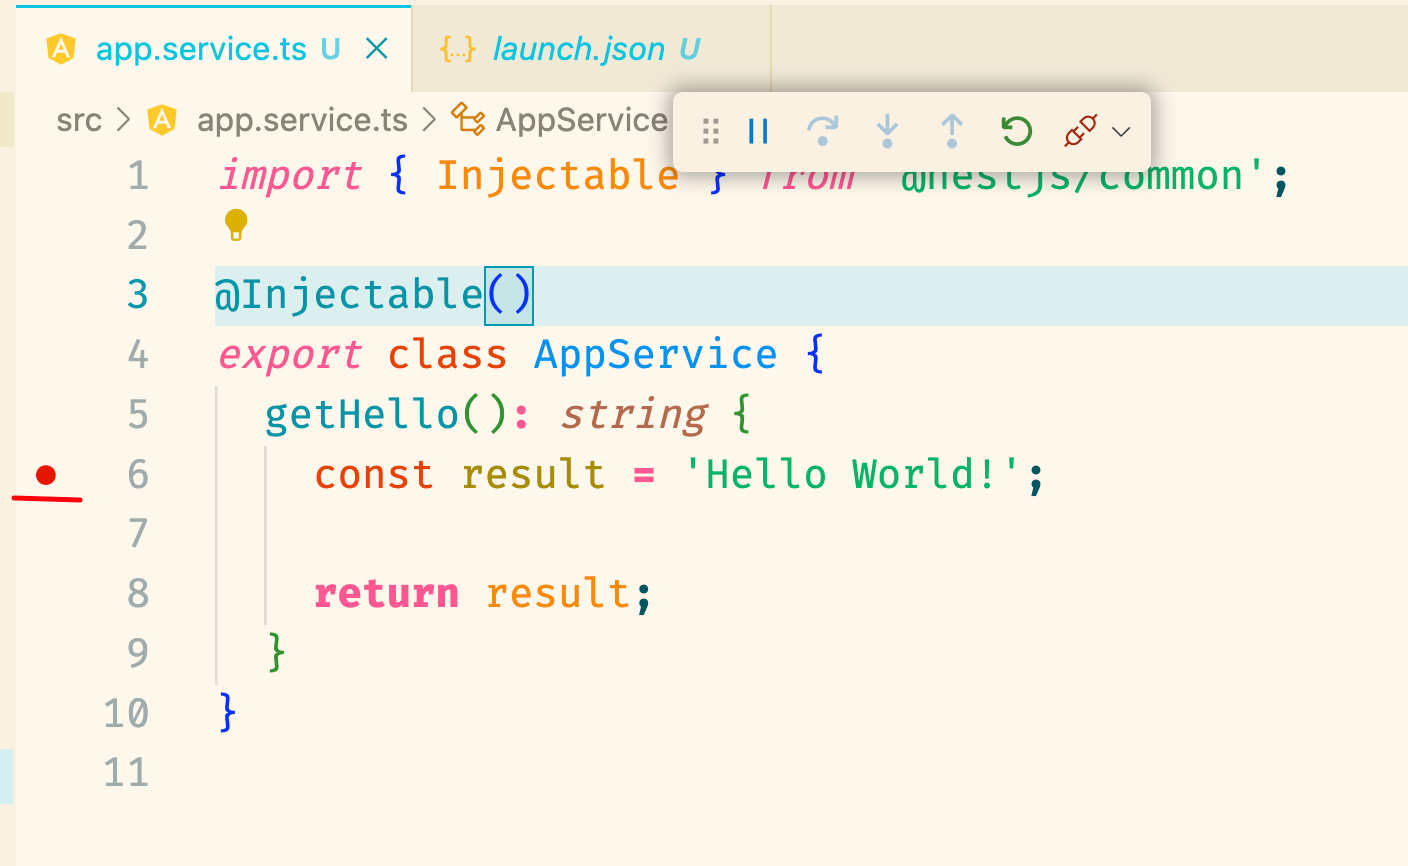Open the AppService breadcrumb symbol

(x=582, y=120)
